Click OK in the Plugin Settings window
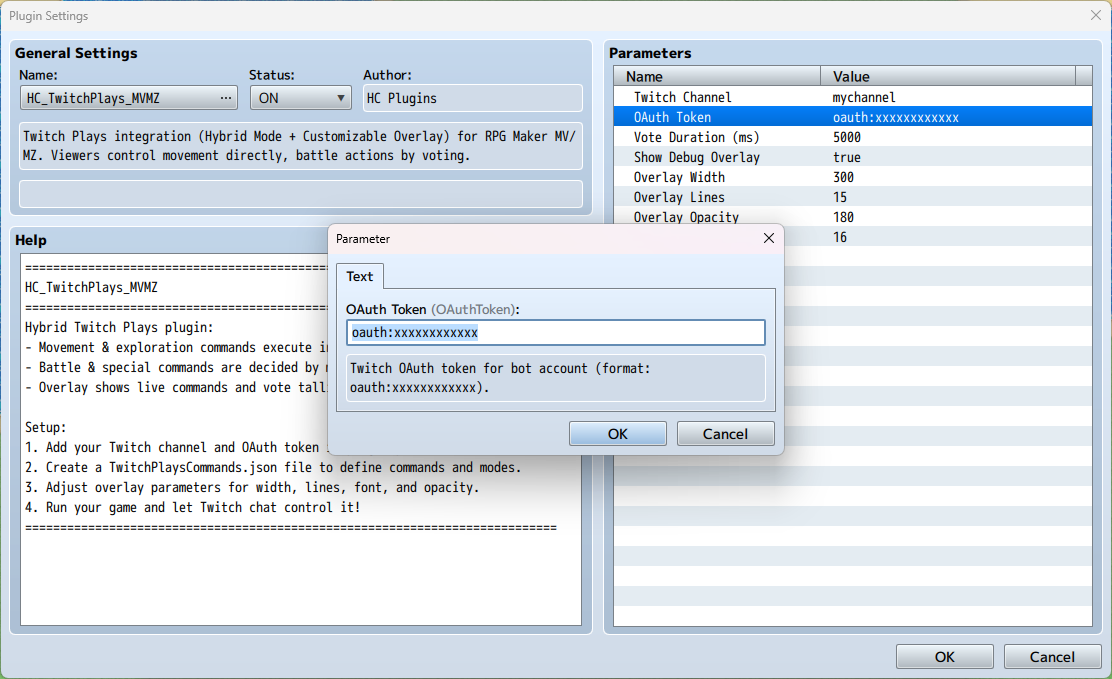 click(x=945, y=657)
